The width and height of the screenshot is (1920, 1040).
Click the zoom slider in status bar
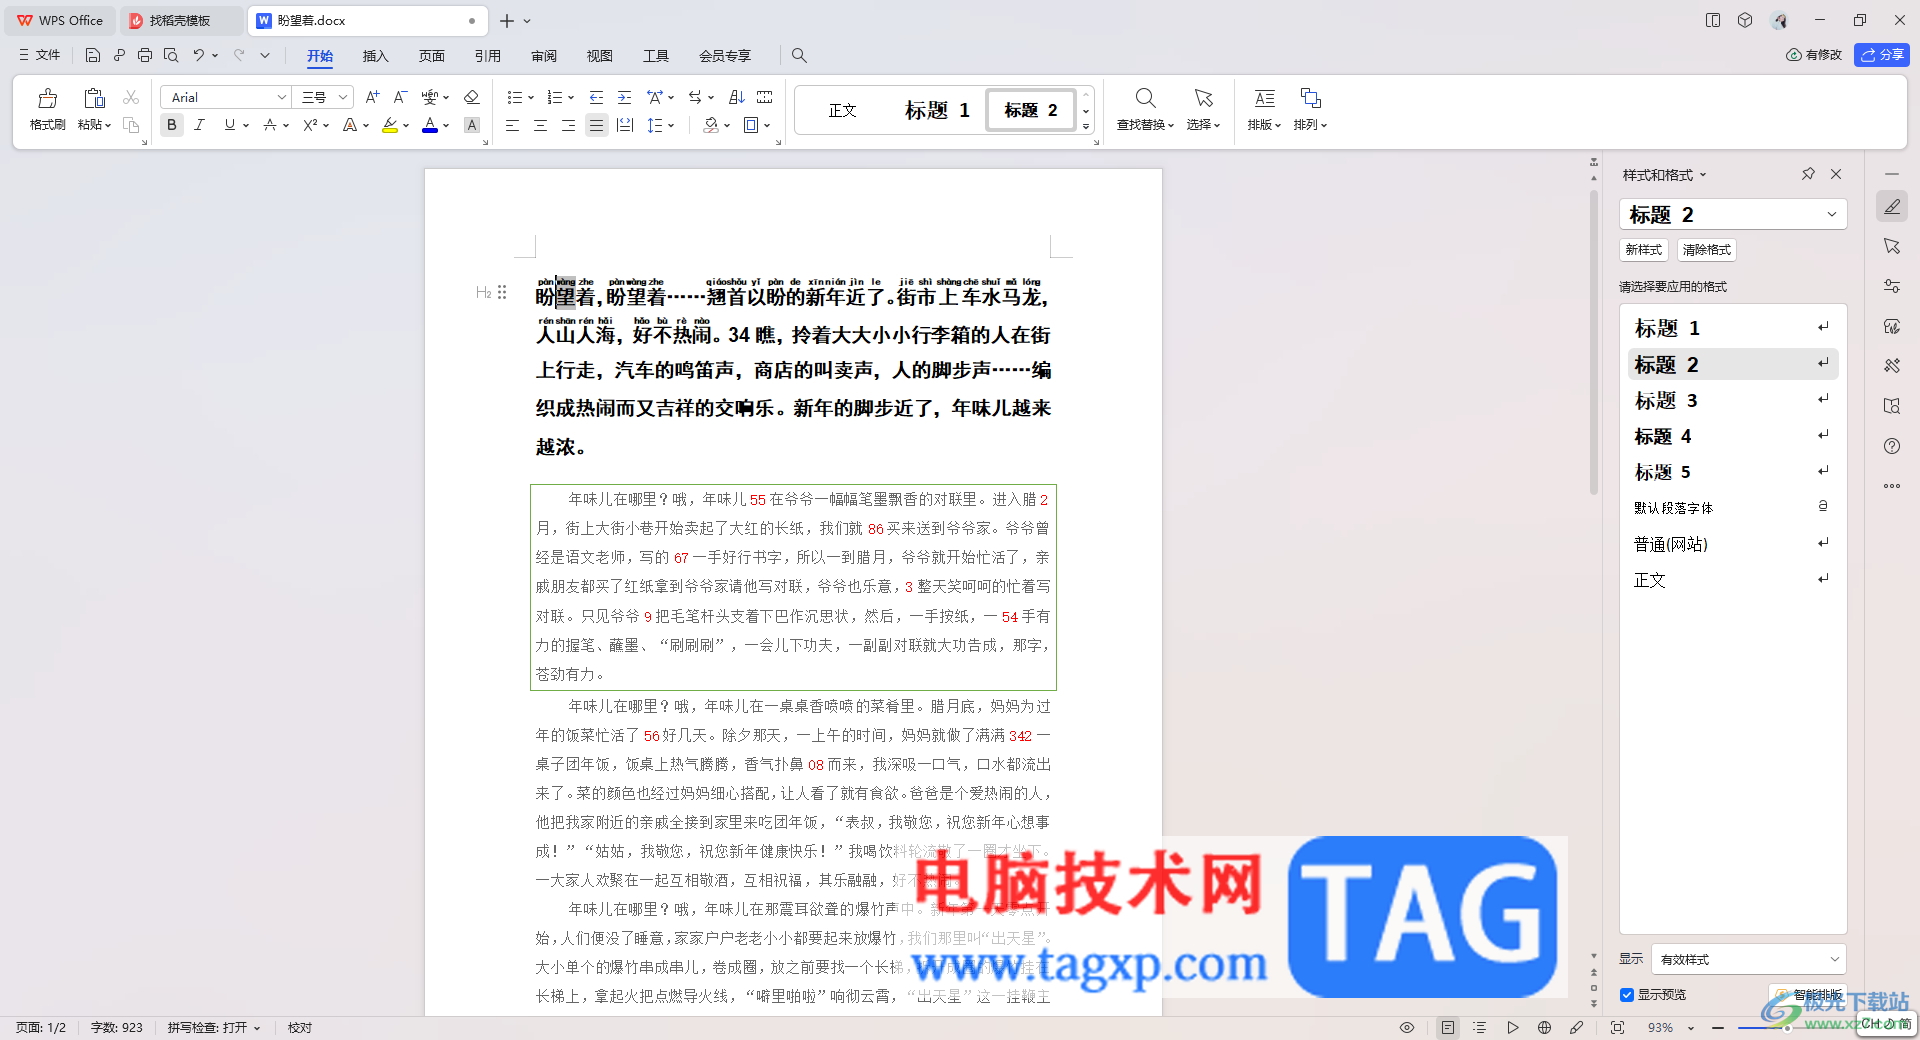click(x=1788, y=1028)
